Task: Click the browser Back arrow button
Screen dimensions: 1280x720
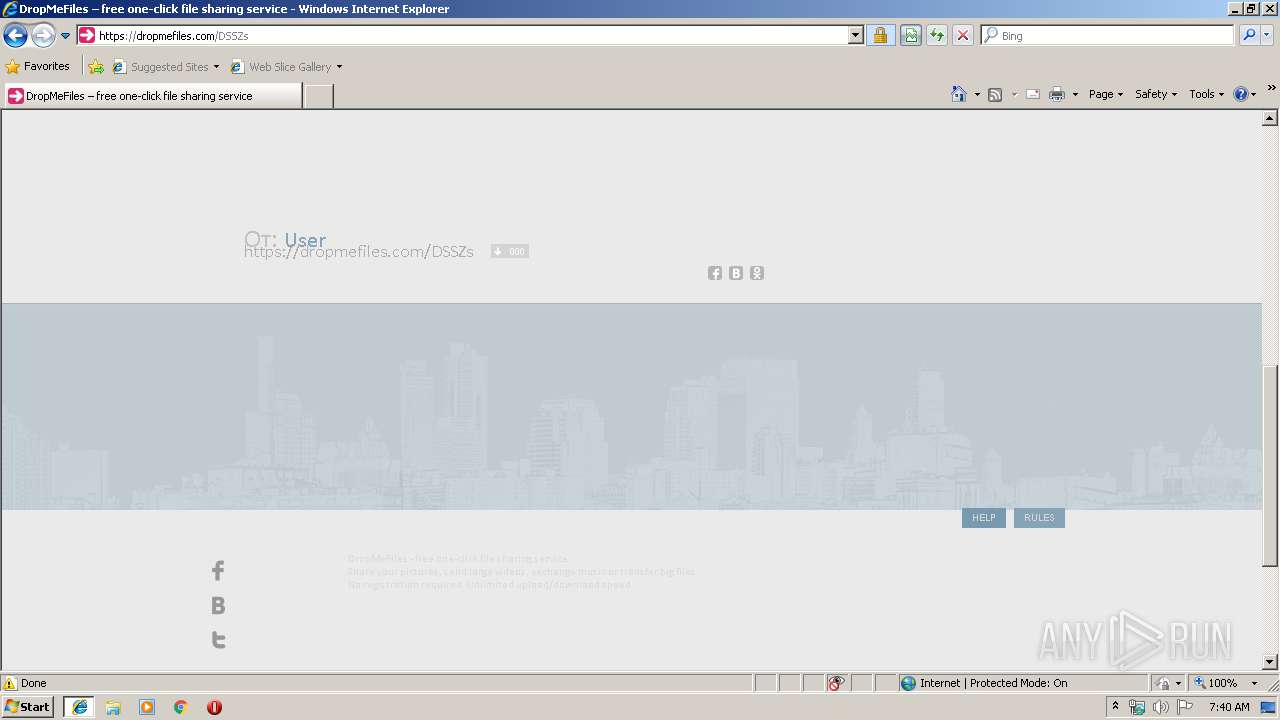Action: pyautogui.click(x=15, y=36)
